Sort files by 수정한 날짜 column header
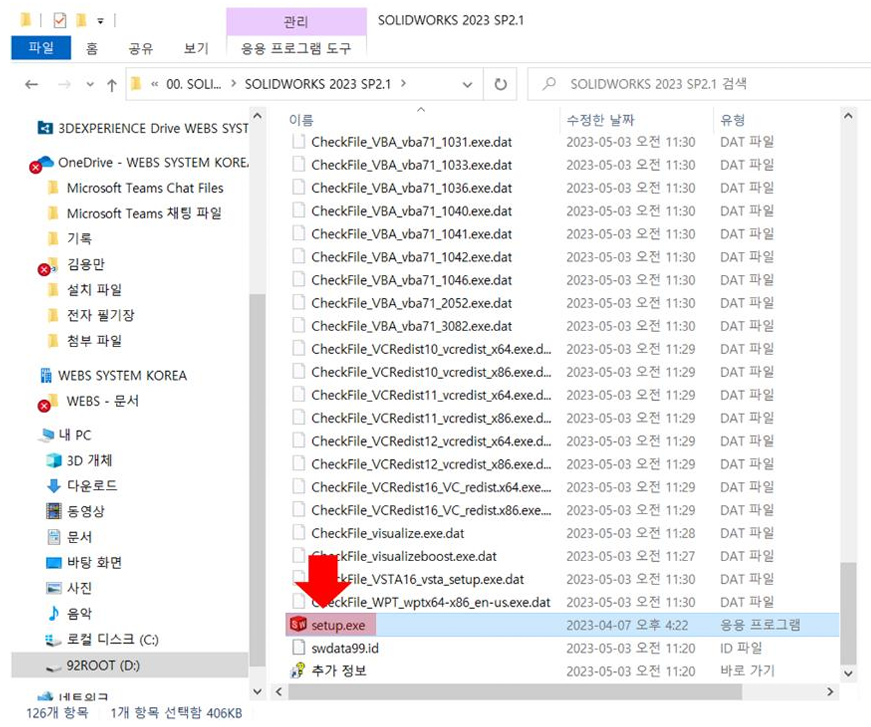The height and width of the screenshot is (727, 871). [600, 119]
